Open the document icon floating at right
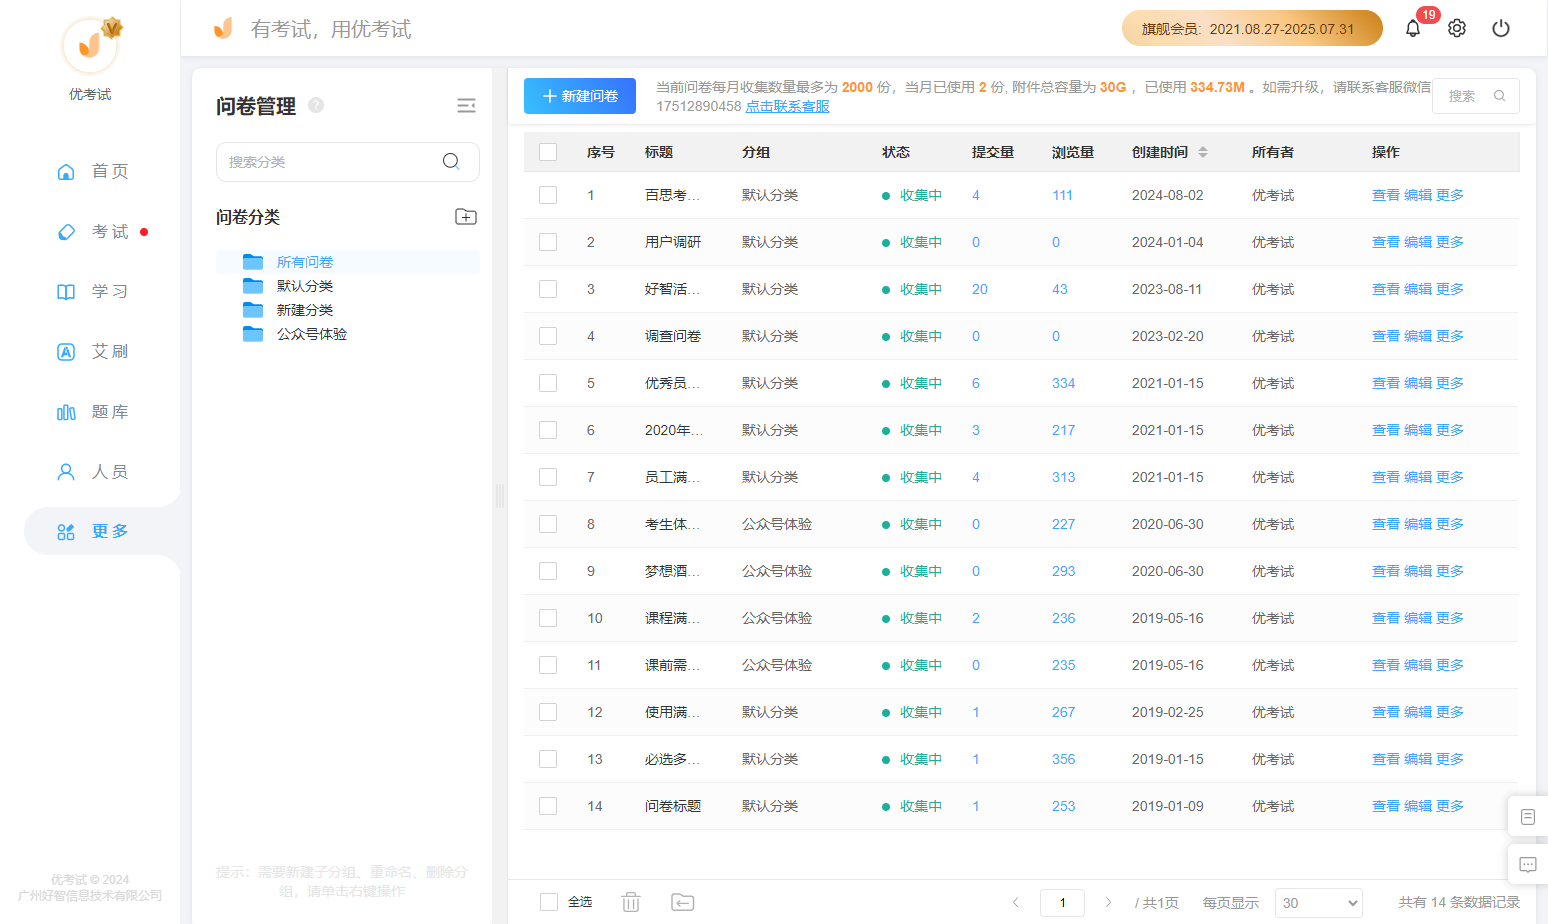This screenshot has width=1548, height=924. pyautogui.click(x=1528, y=817)
